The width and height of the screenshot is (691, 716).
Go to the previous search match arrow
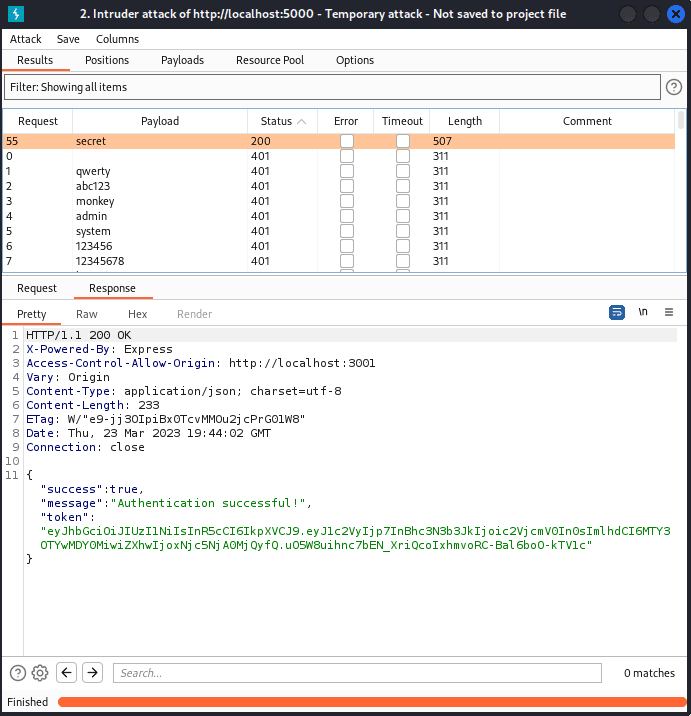[66, 673]
